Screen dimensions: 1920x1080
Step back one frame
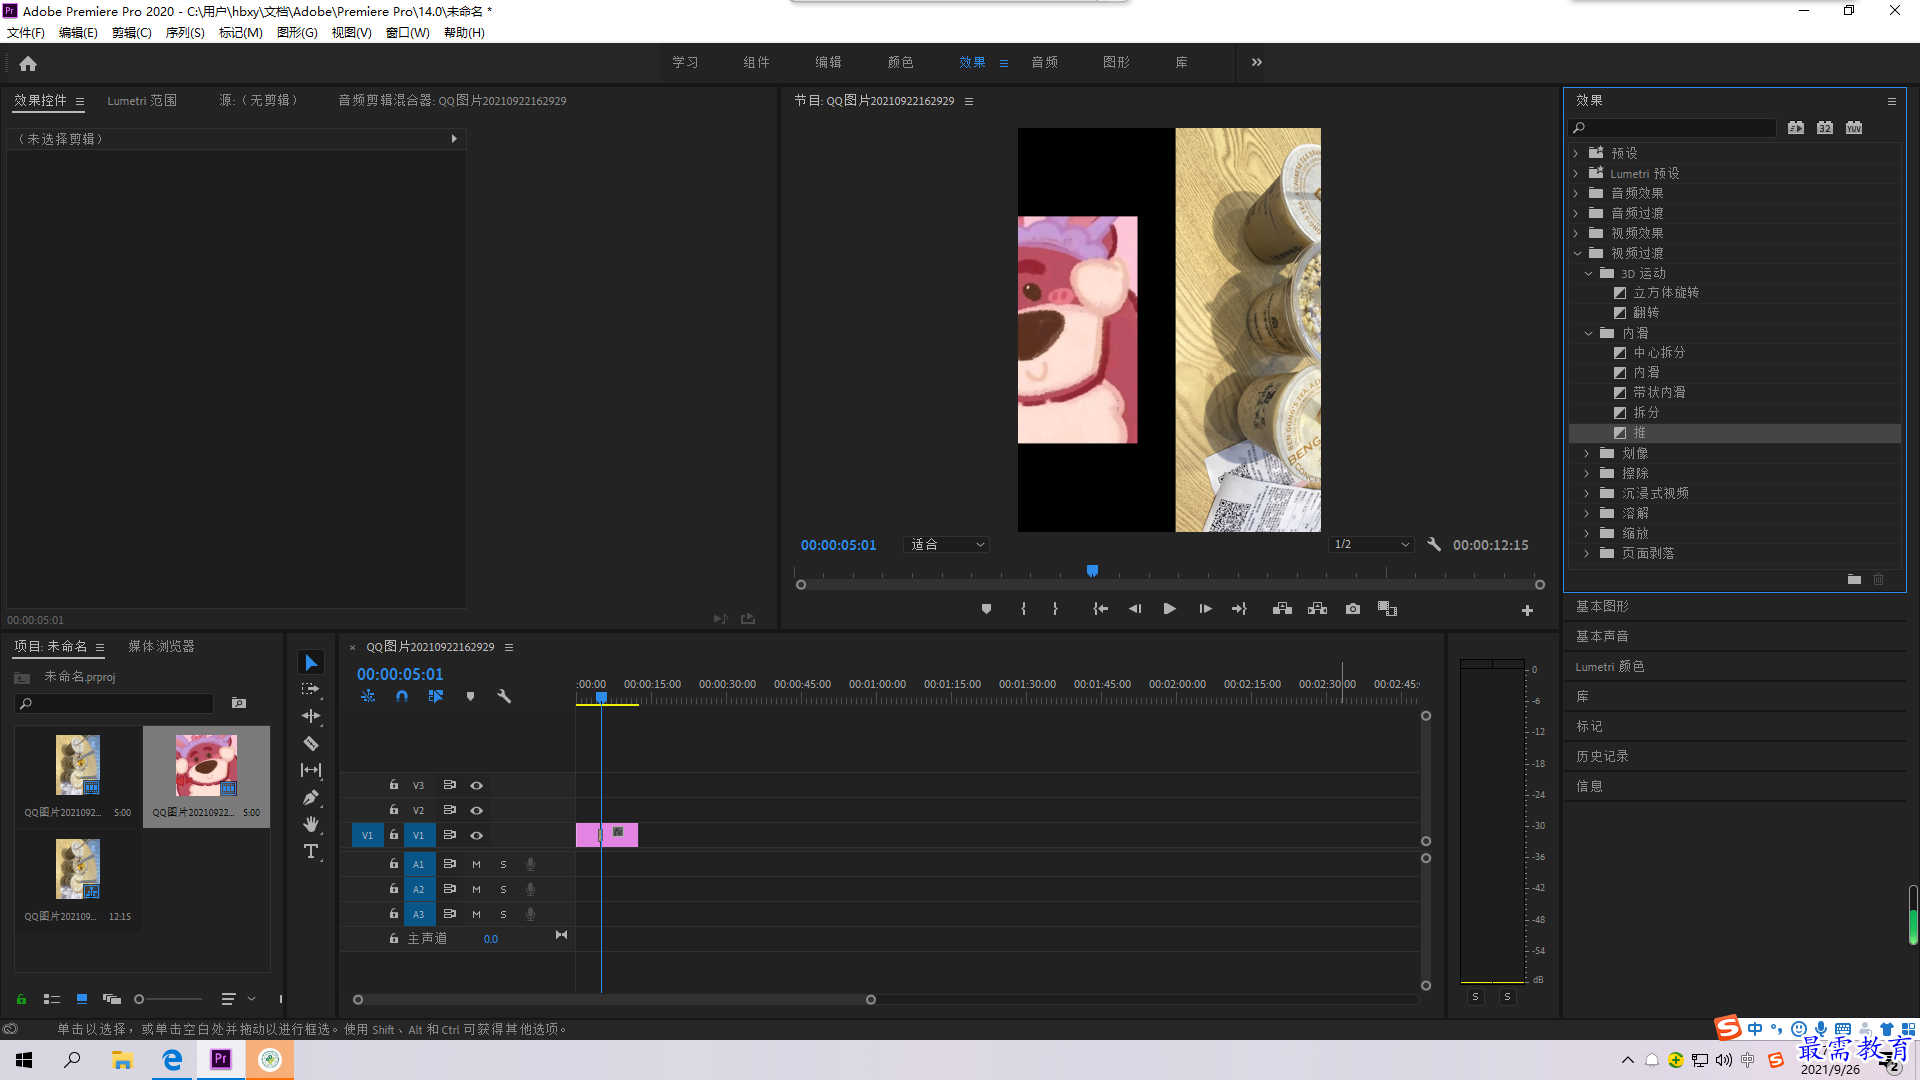pyautogui.click(x=1135, y=609)
